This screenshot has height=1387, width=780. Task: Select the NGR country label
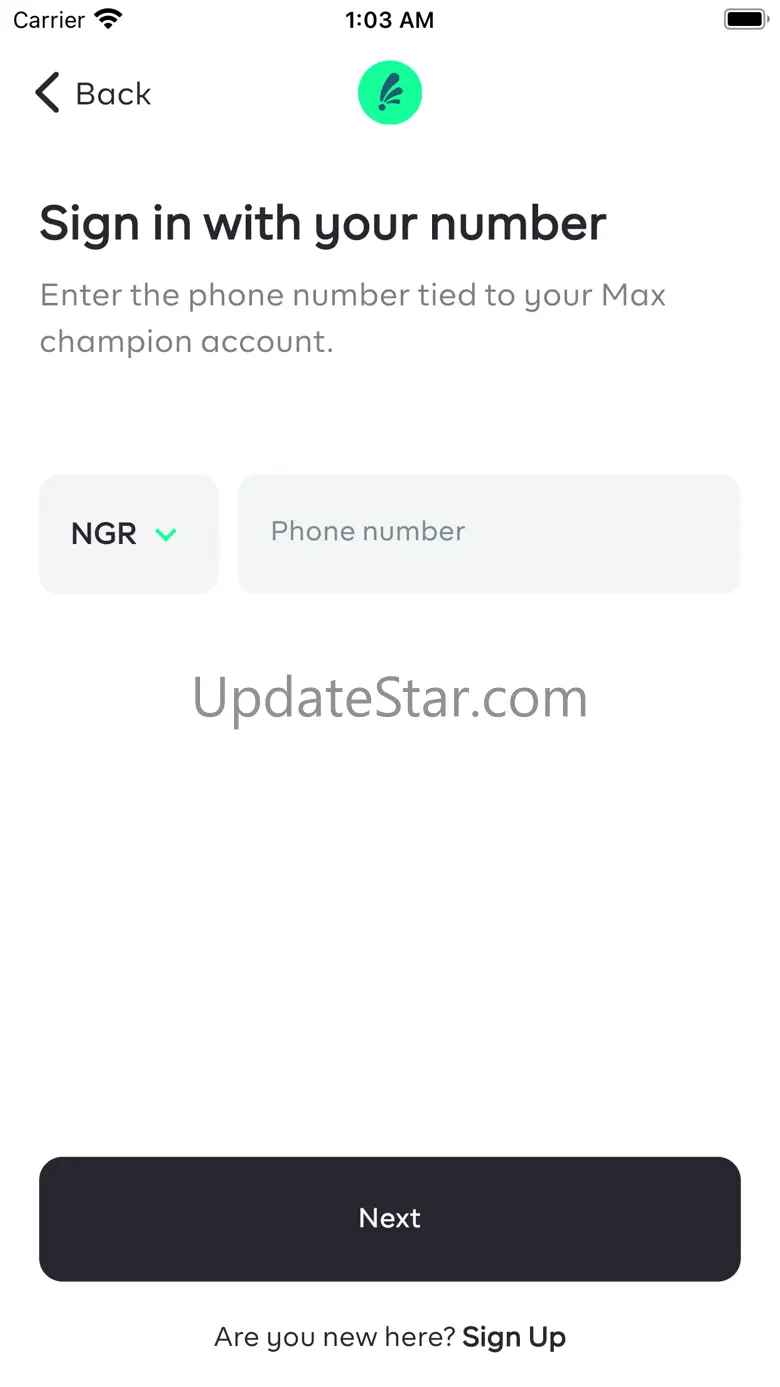point(104,534)
